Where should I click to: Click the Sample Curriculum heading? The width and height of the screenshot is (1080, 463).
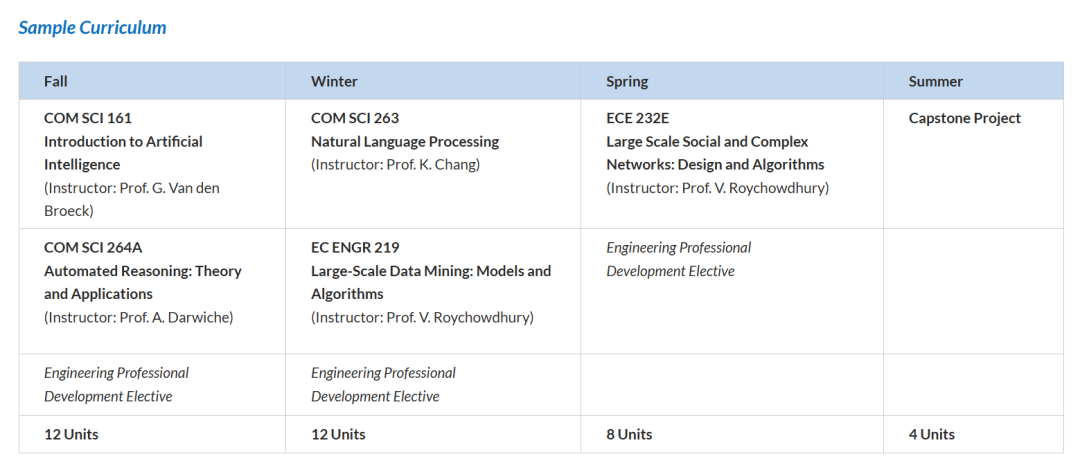click(92, 28)
